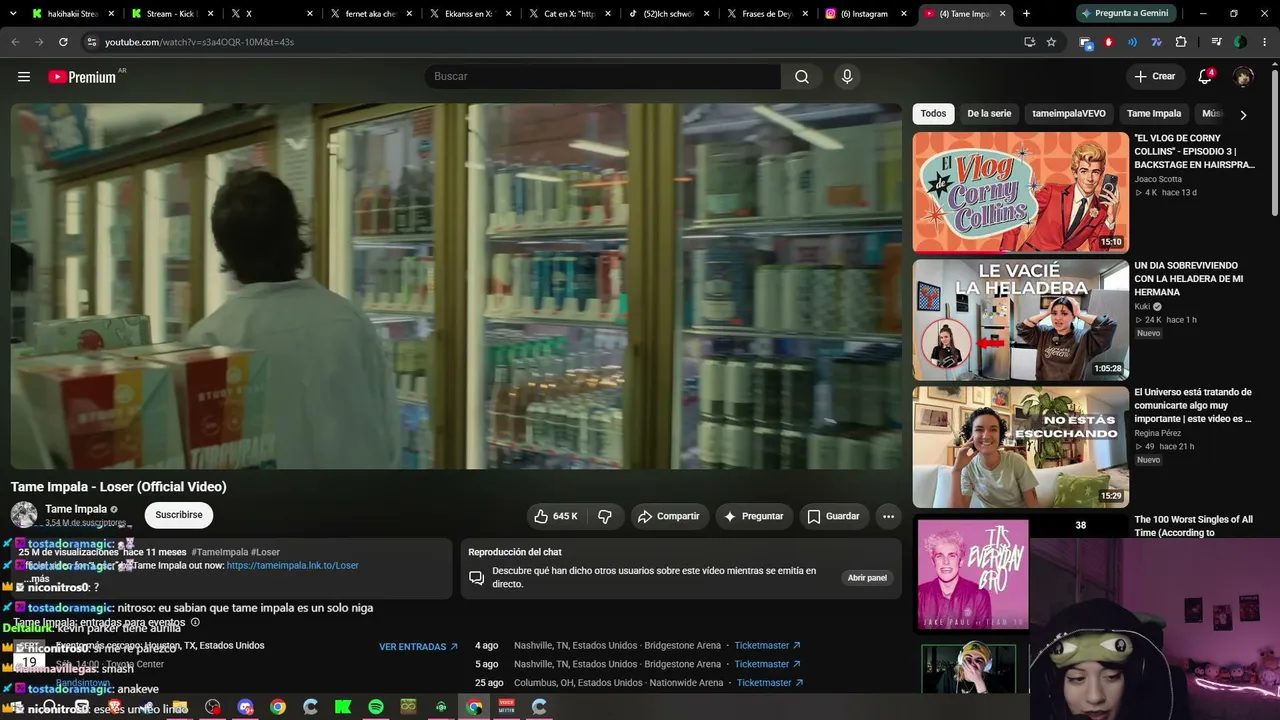Select the tameimpalaVEVO filter chip
The image size is (1280, 720).
point(1068,114)
